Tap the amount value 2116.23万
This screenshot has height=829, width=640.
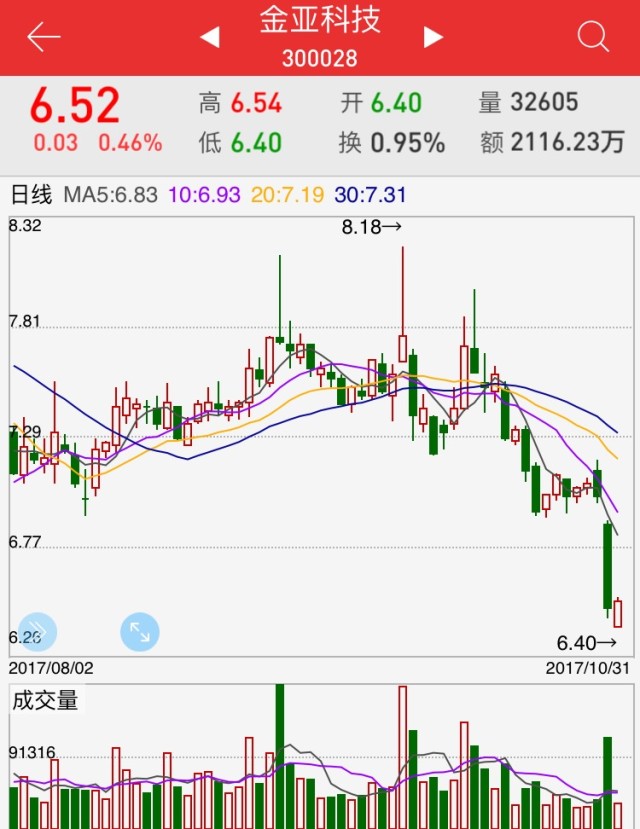point(568,142)
